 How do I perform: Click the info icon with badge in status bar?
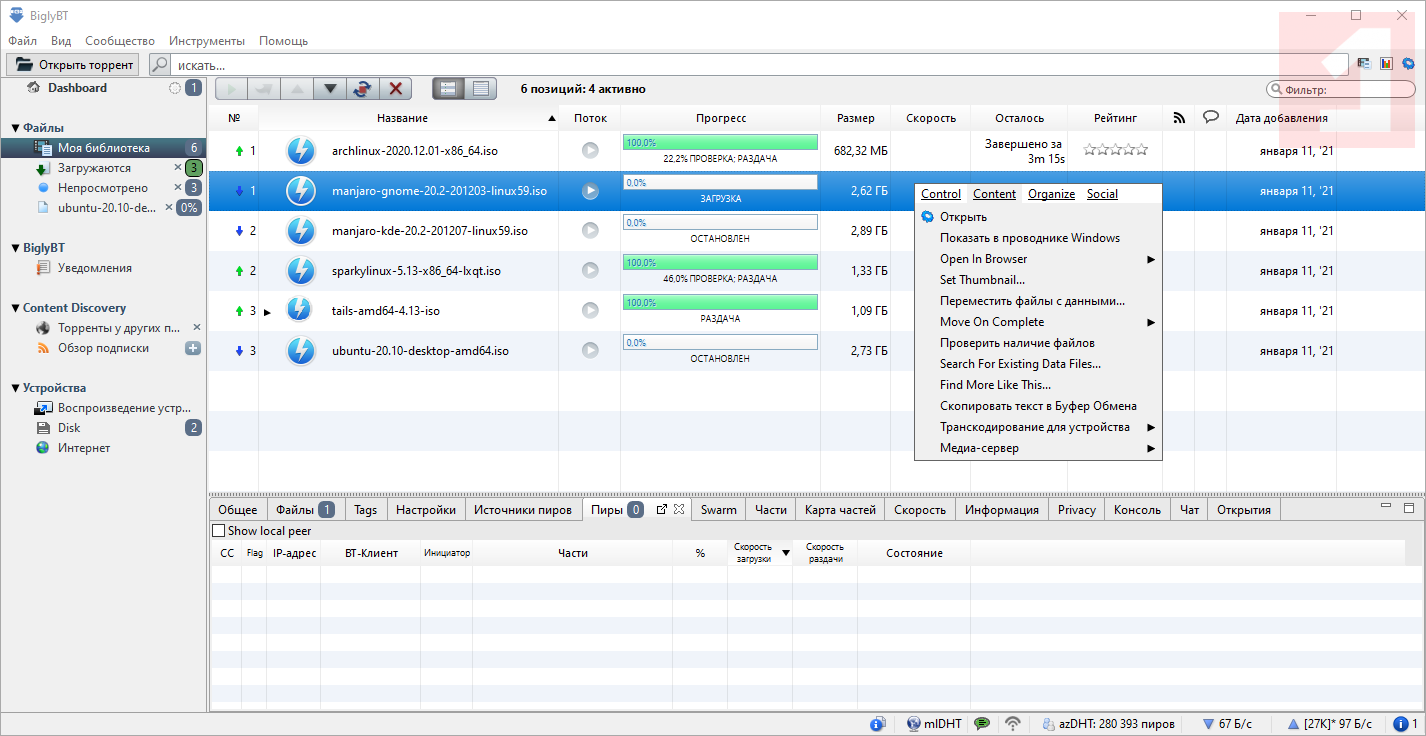pos(878,724)
